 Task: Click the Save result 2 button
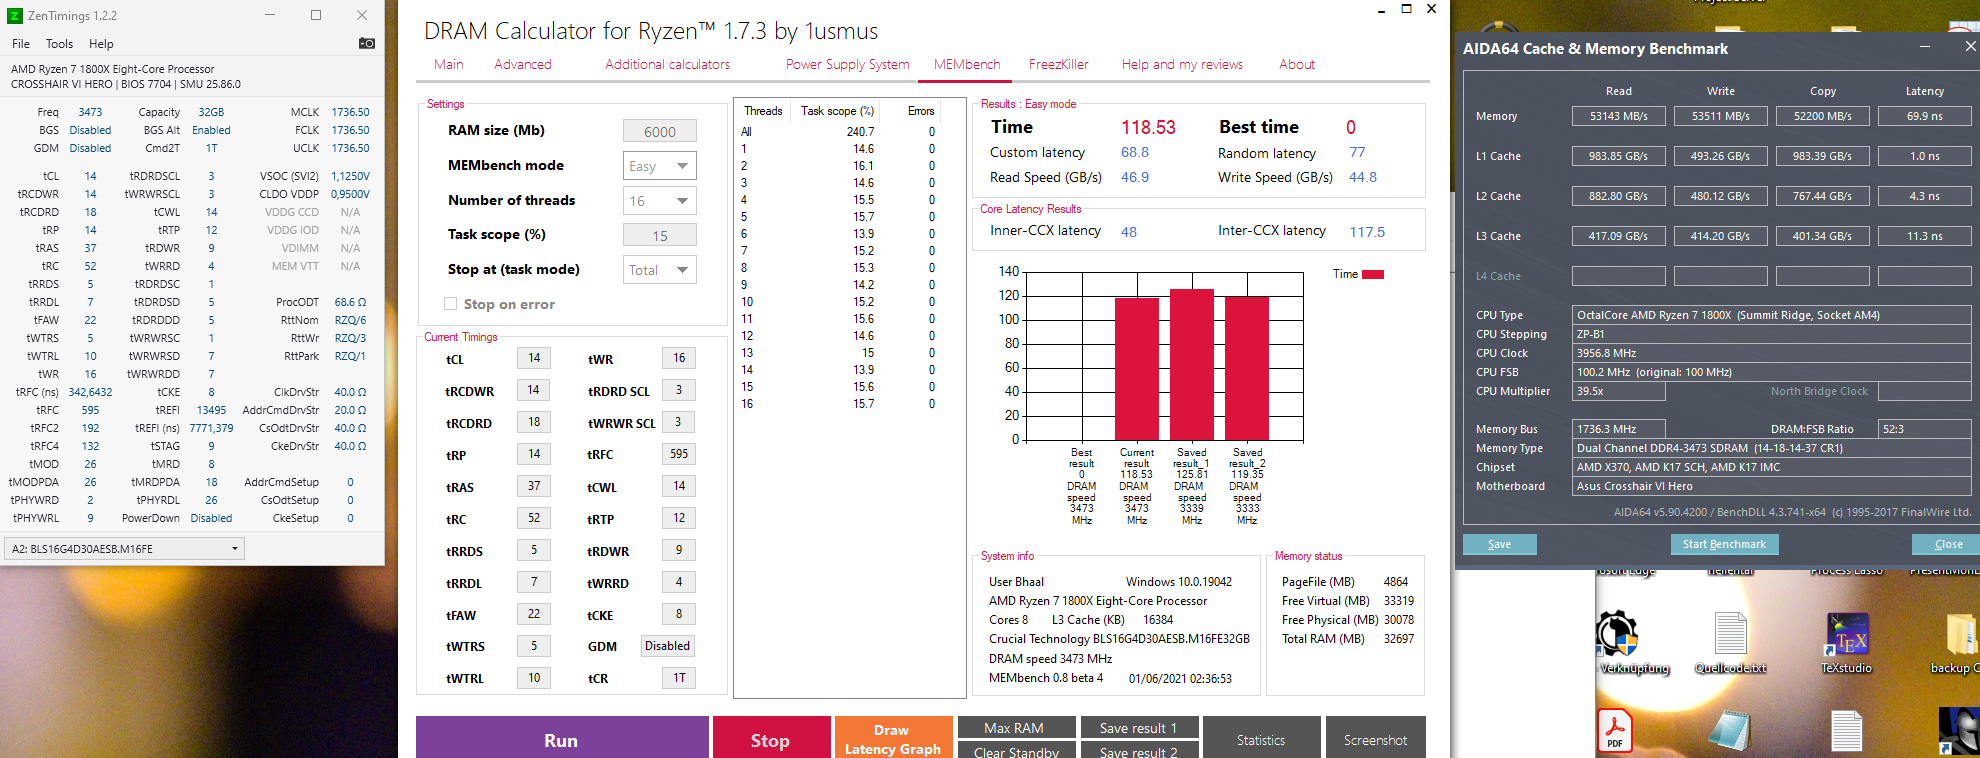click(1139, 750)
